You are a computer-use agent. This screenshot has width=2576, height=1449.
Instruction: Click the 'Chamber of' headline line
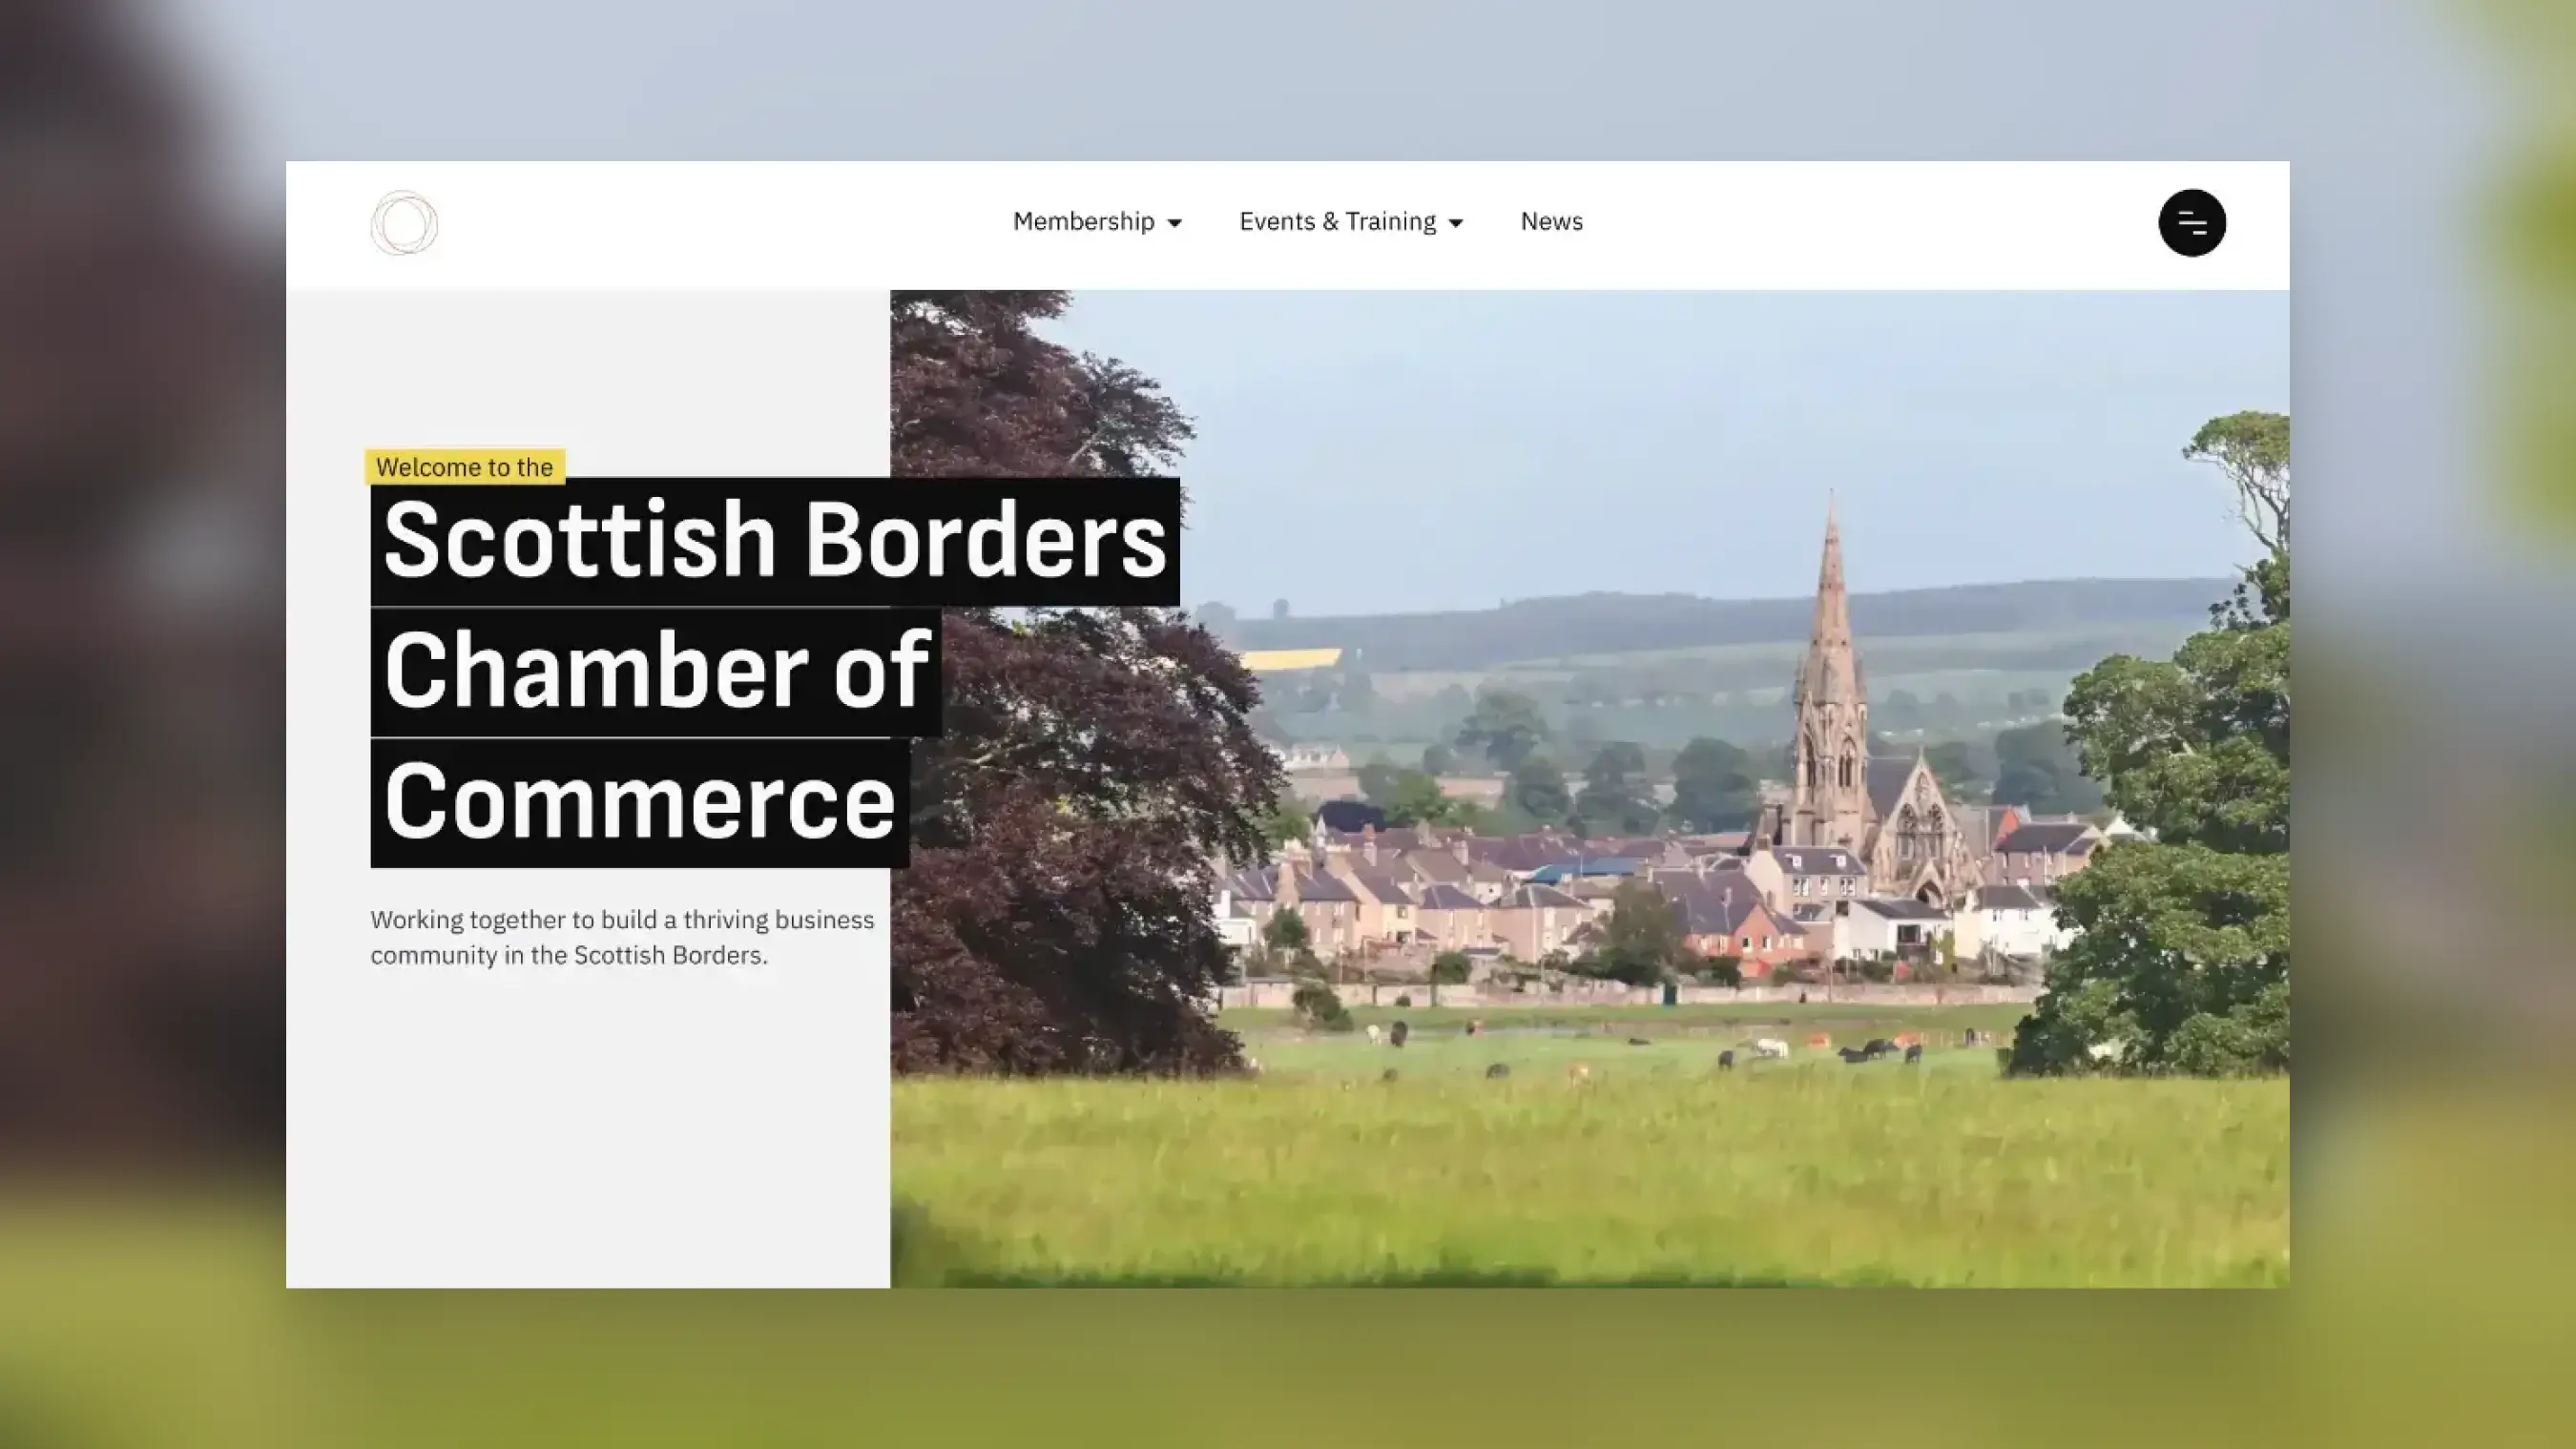(x=656, y=672)
